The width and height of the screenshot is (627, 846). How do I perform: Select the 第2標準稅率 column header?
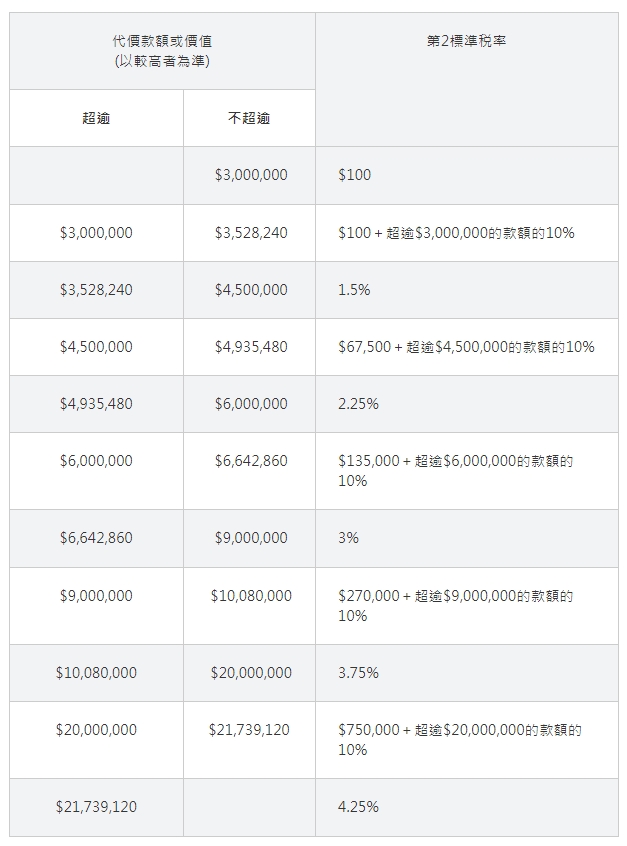pos(466,41)
